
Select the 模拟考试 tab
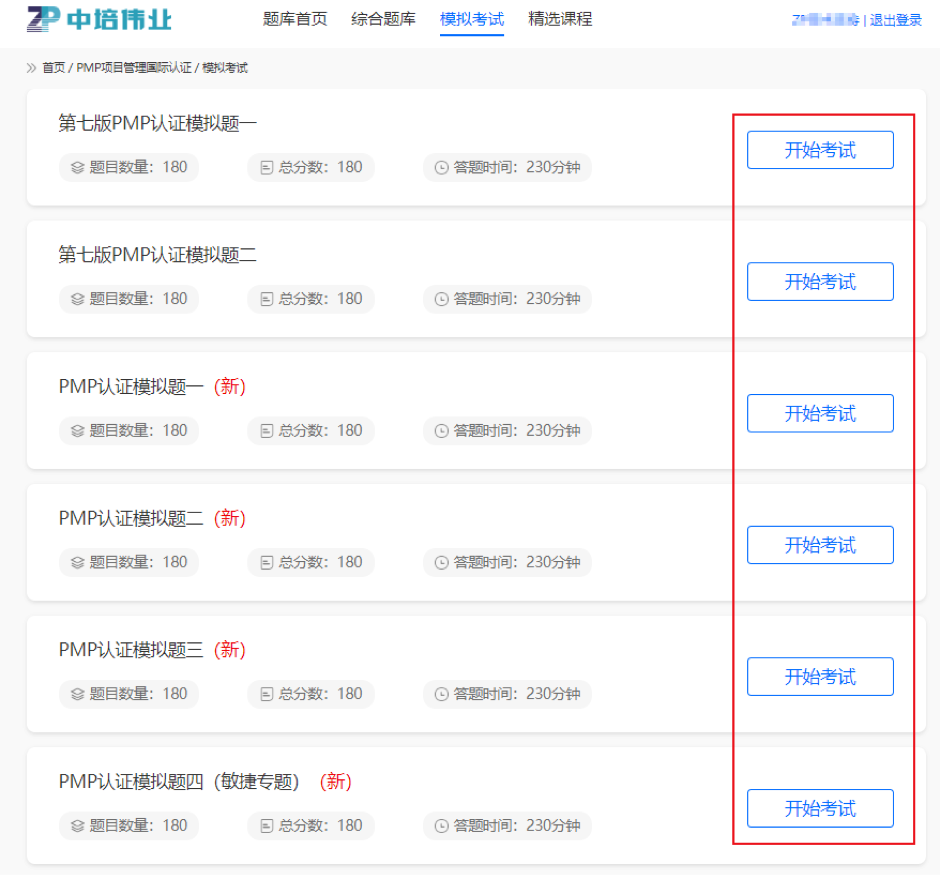coord(472,19)
